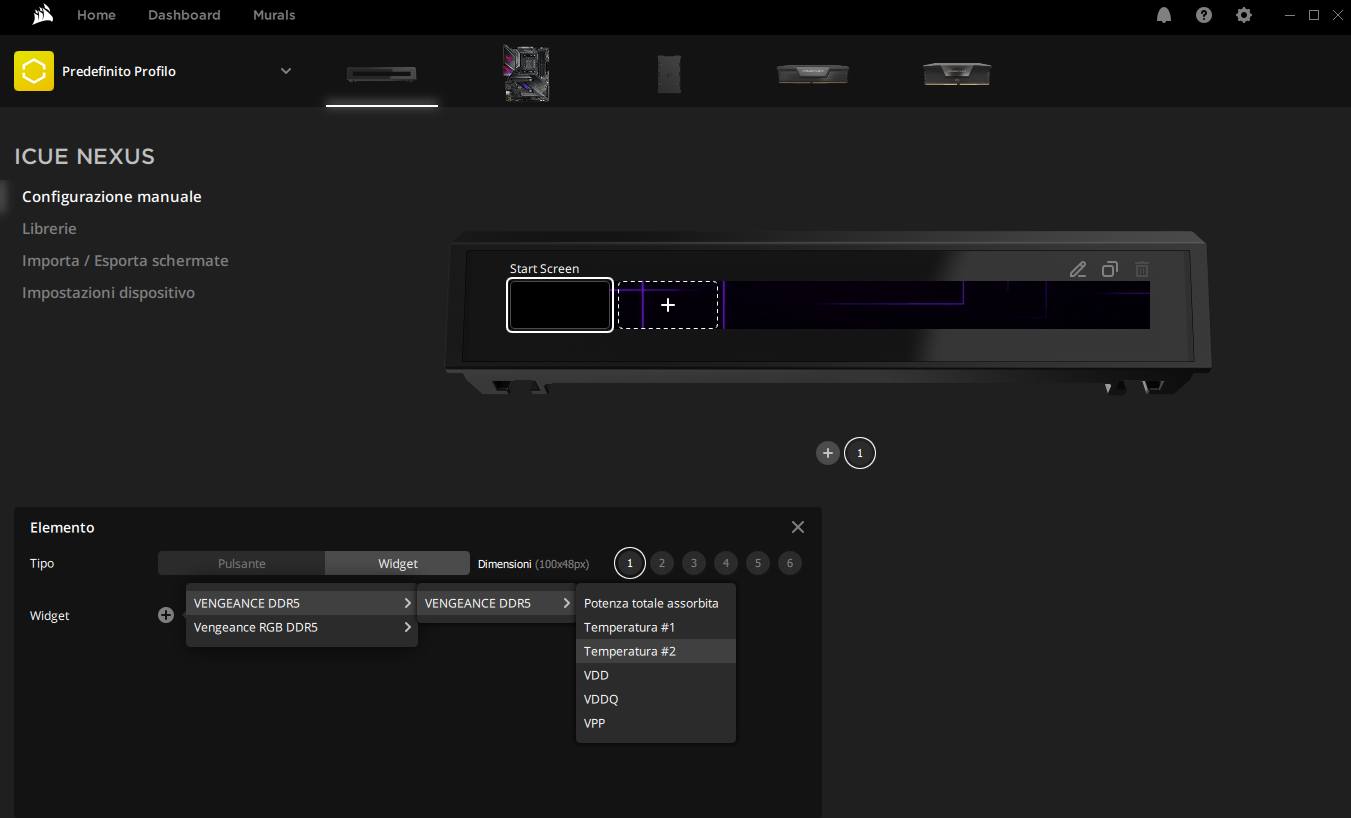
Task: Open Importa / Esporta schermate
Action: pyautogui.click(x=125, y=261)
